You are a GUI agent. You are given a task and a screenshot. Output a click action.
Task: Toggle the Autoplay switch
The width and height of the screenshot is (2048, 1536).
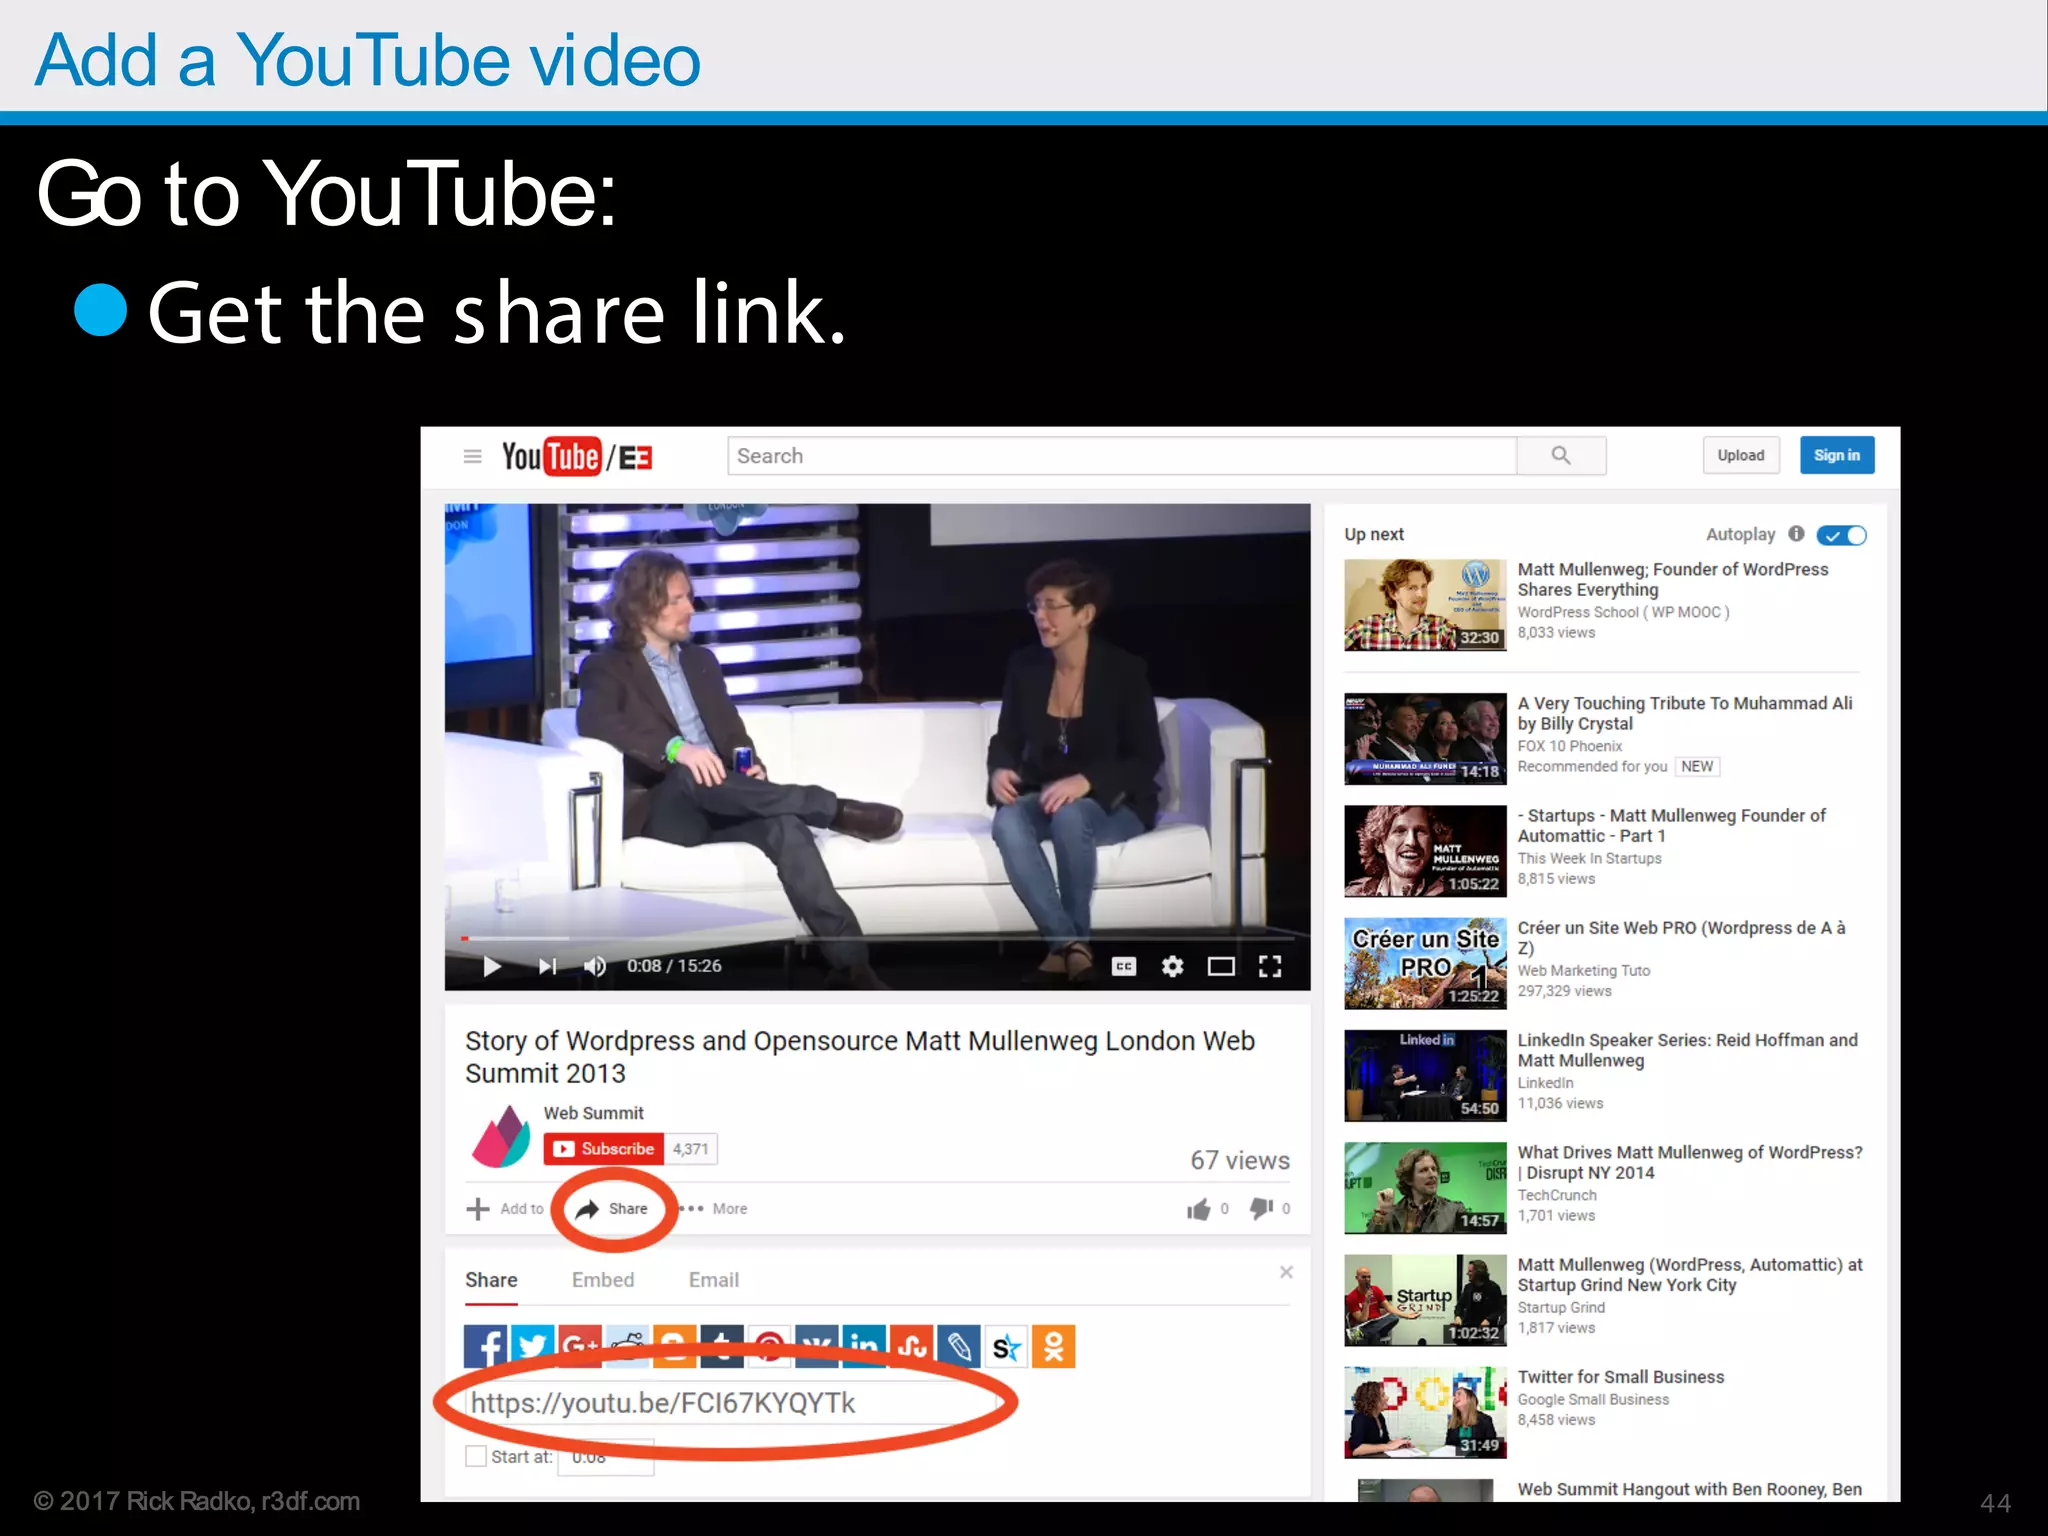[1841, 535]
